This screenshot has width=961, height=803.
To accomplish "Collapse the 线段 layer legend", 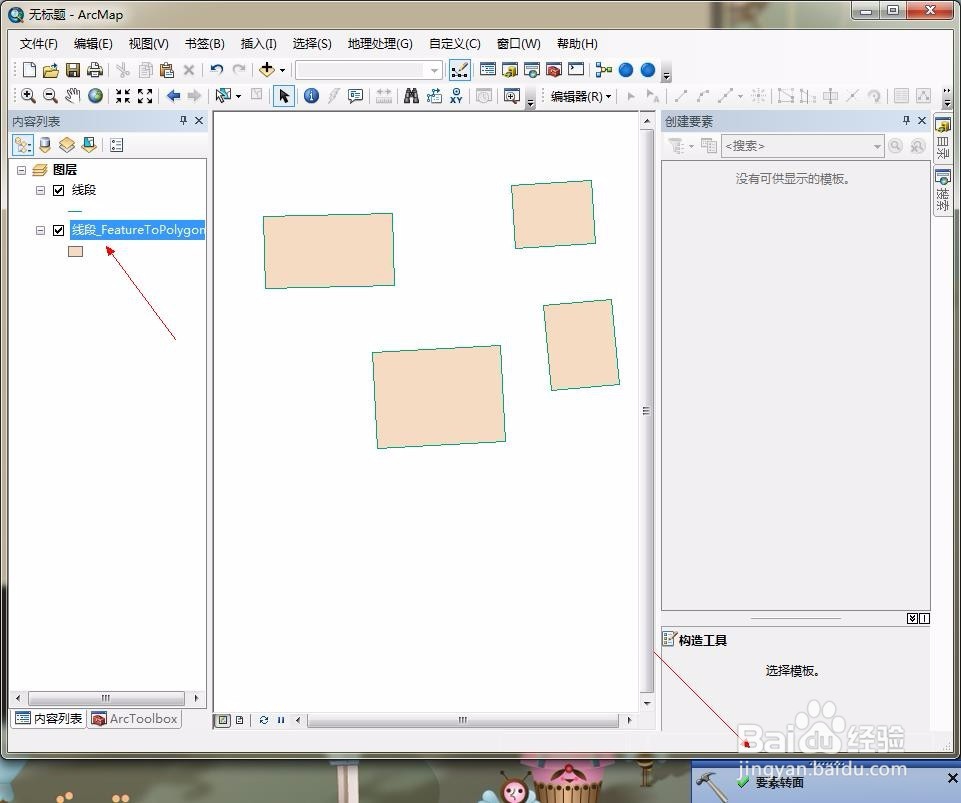I will click(40, 190).
